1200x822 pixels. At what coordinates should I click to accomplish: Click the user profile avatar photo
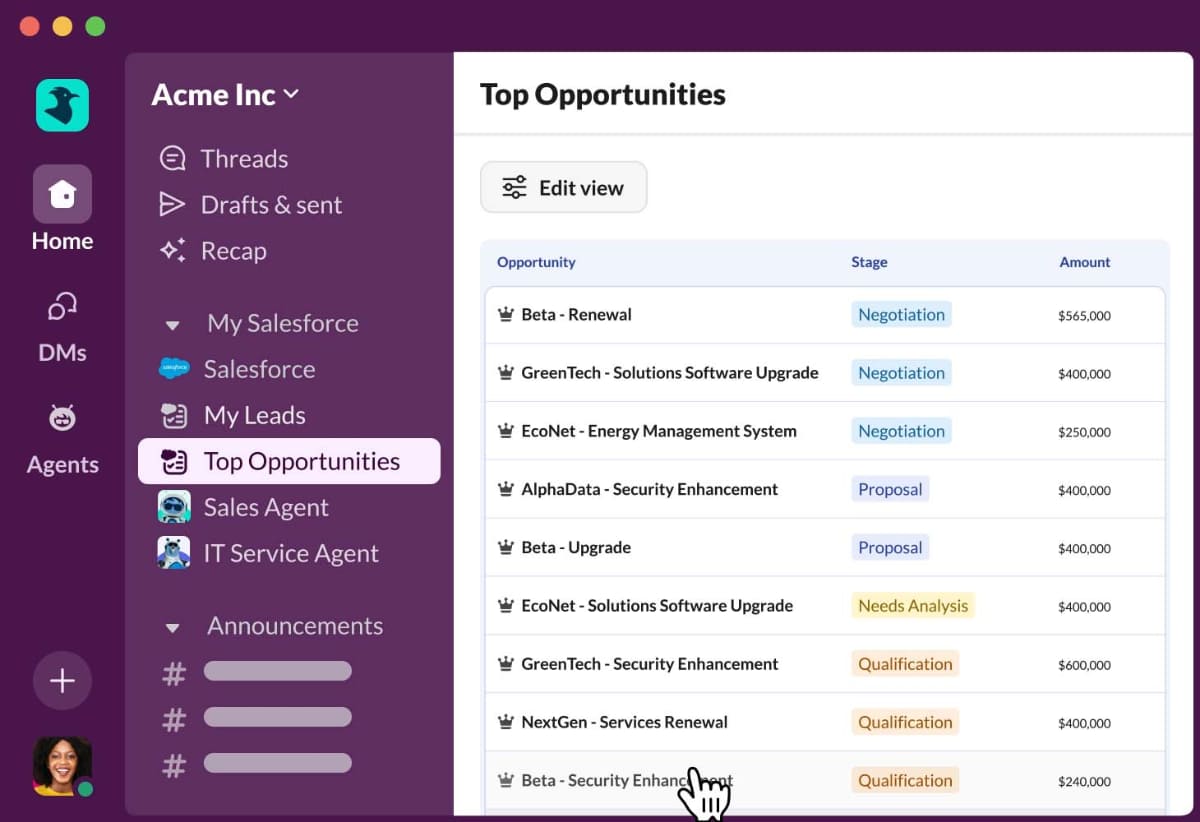[x=62, y=765]
